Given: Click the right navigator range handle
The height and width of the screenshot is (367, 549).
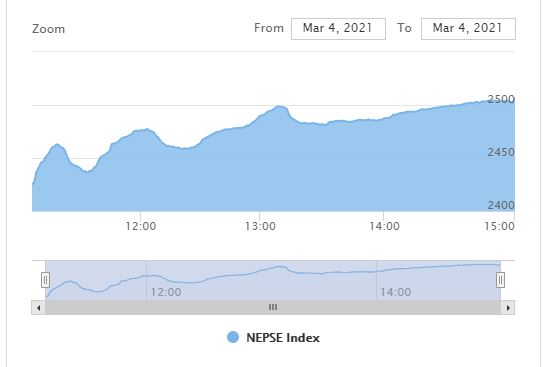Looking at the screenshot, I should click(x=500, y=280).
